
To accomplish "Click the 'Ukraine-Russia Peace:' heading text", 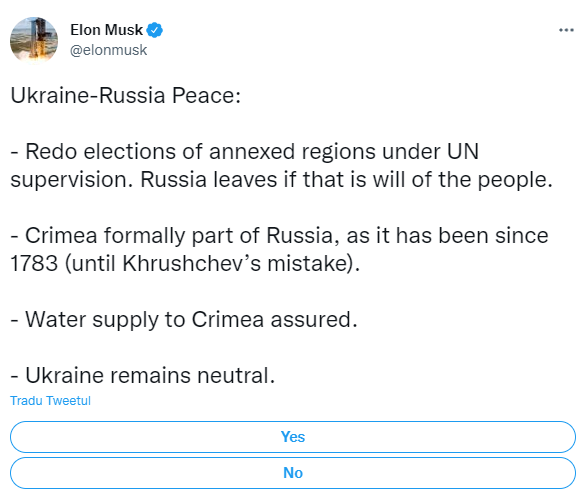I will 126,96.
